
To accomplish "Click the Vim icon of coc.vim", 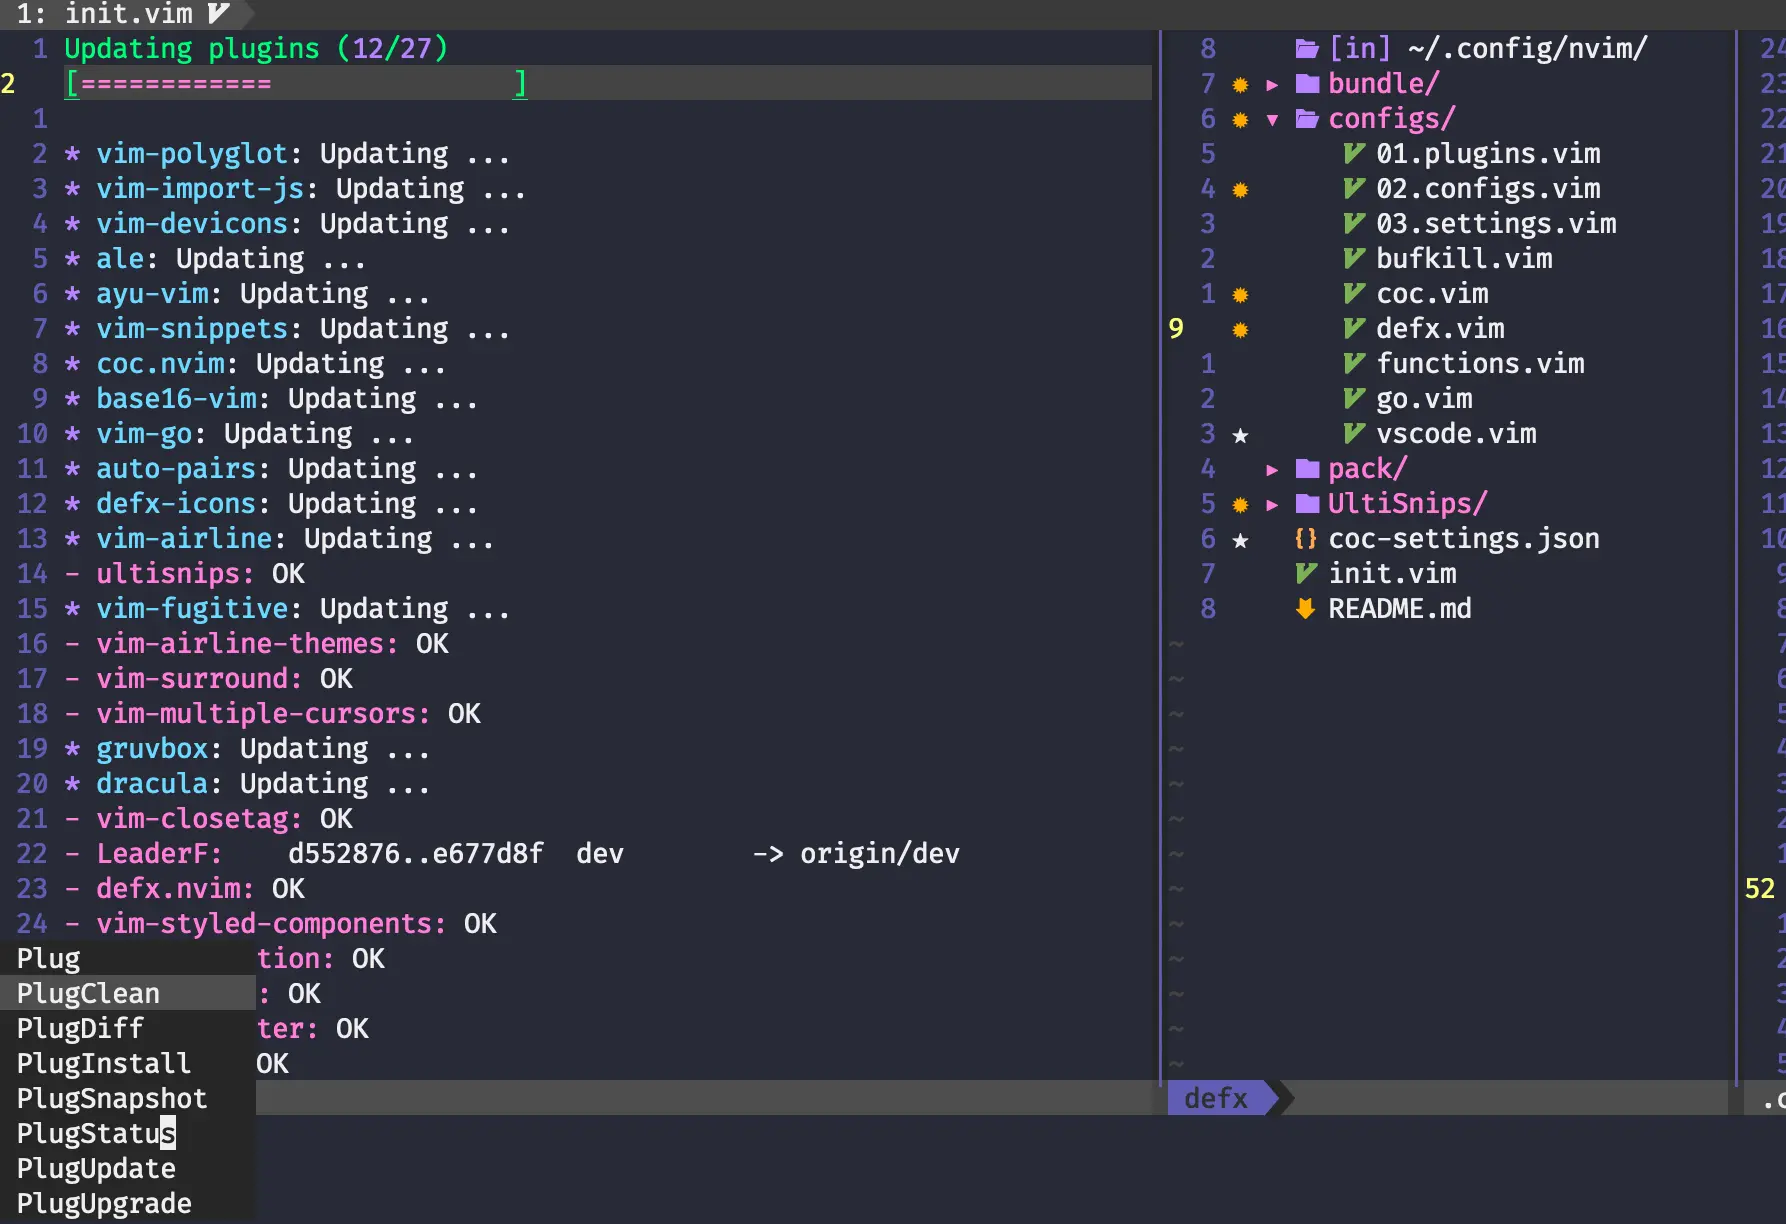I will coord(1354,294).
